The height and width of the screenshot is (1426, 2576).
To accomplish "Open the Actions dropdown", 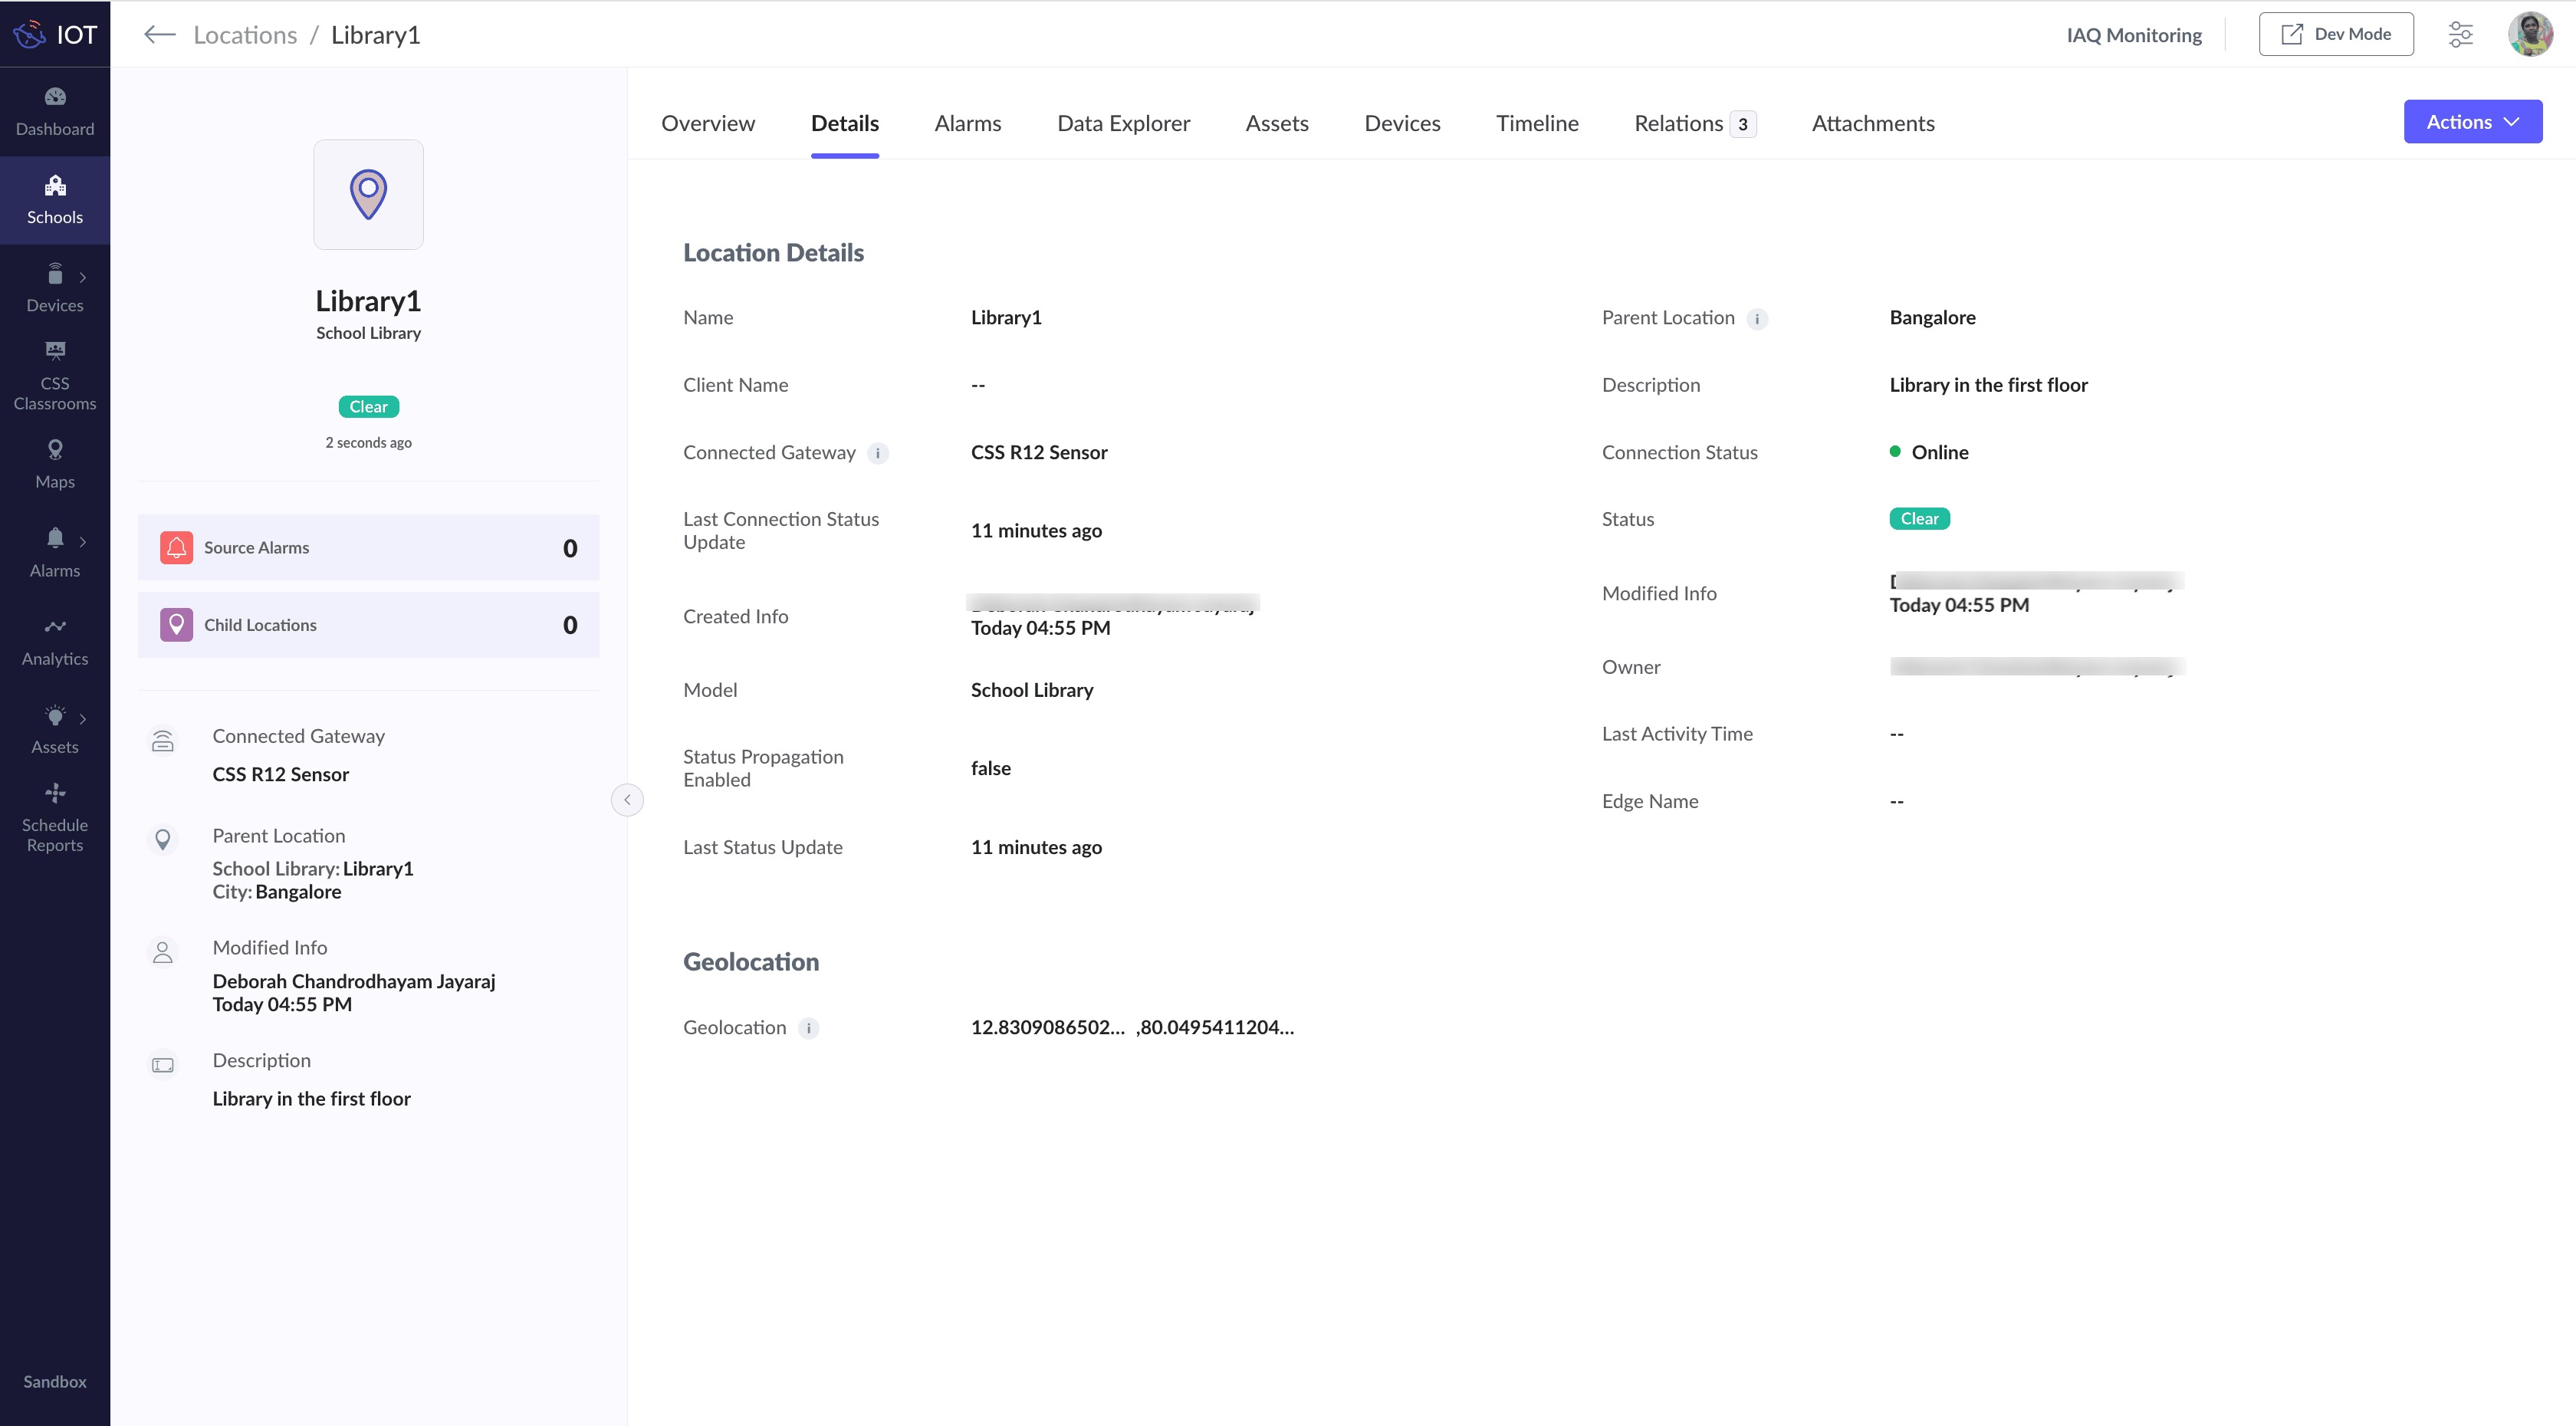I will pyautogui.click(x=2472, y=122).
